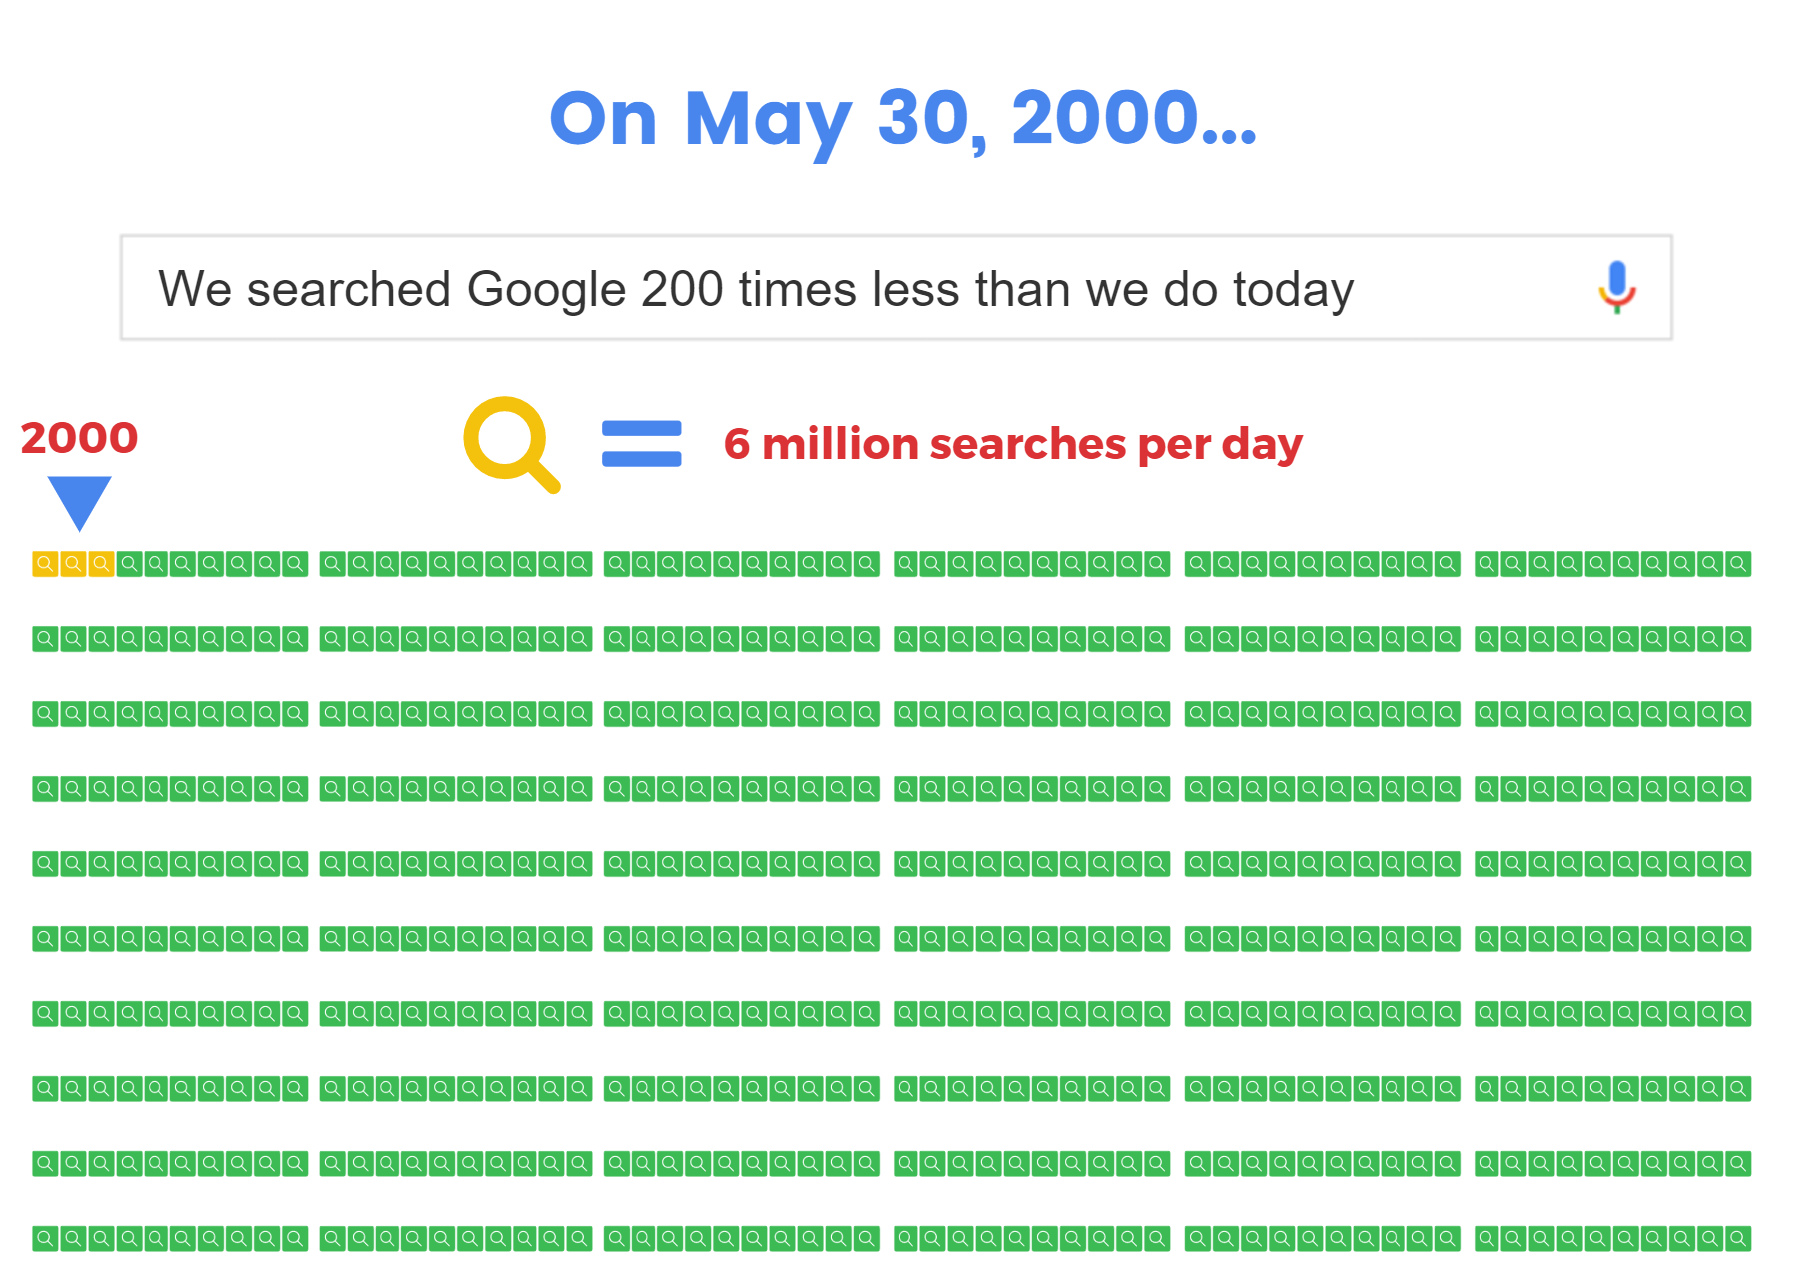Viewport: 1796px width, 1287px height.
Task: Click the last green icon in the second row
Action: (1738, 639)
